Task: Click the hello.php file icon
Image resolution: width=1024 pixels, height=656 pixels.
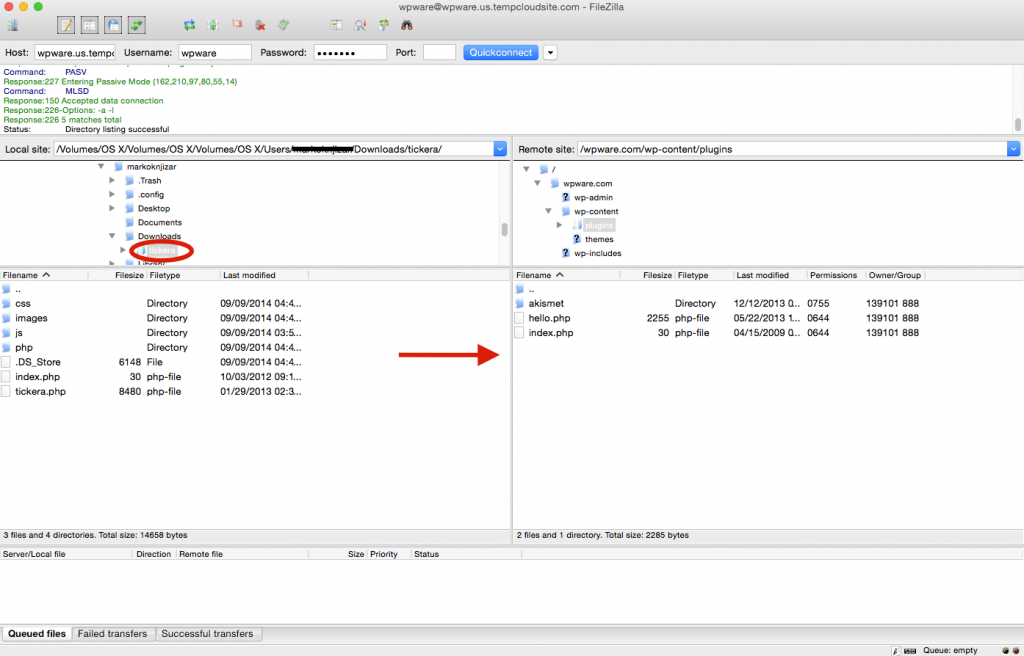Action: click(x=519, y=318)
